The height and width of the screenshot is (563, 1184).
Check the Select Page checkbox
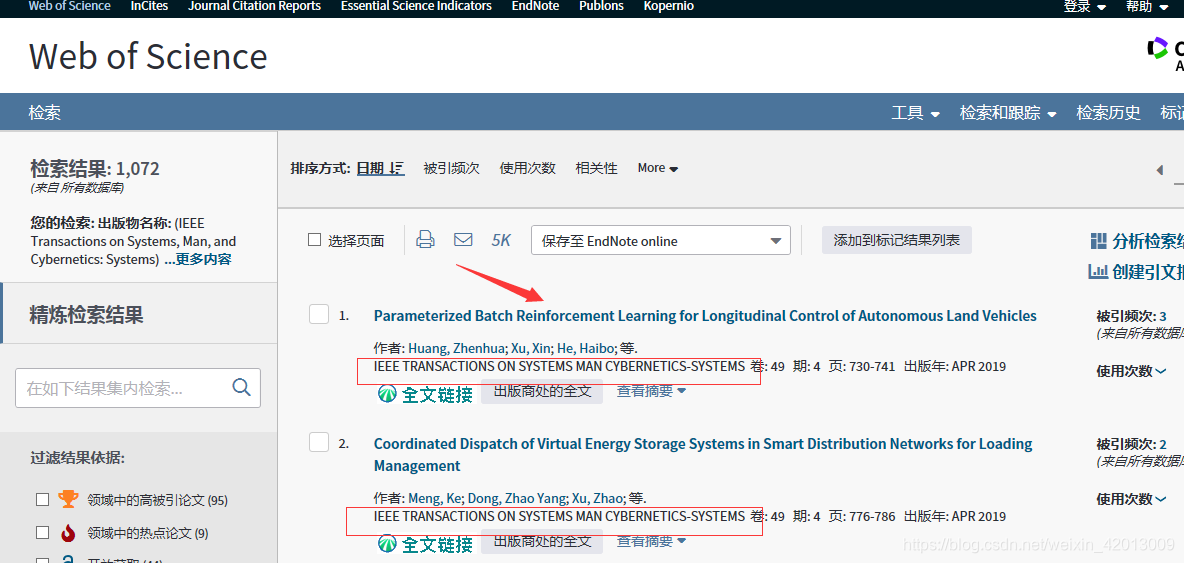pos(315,240)
